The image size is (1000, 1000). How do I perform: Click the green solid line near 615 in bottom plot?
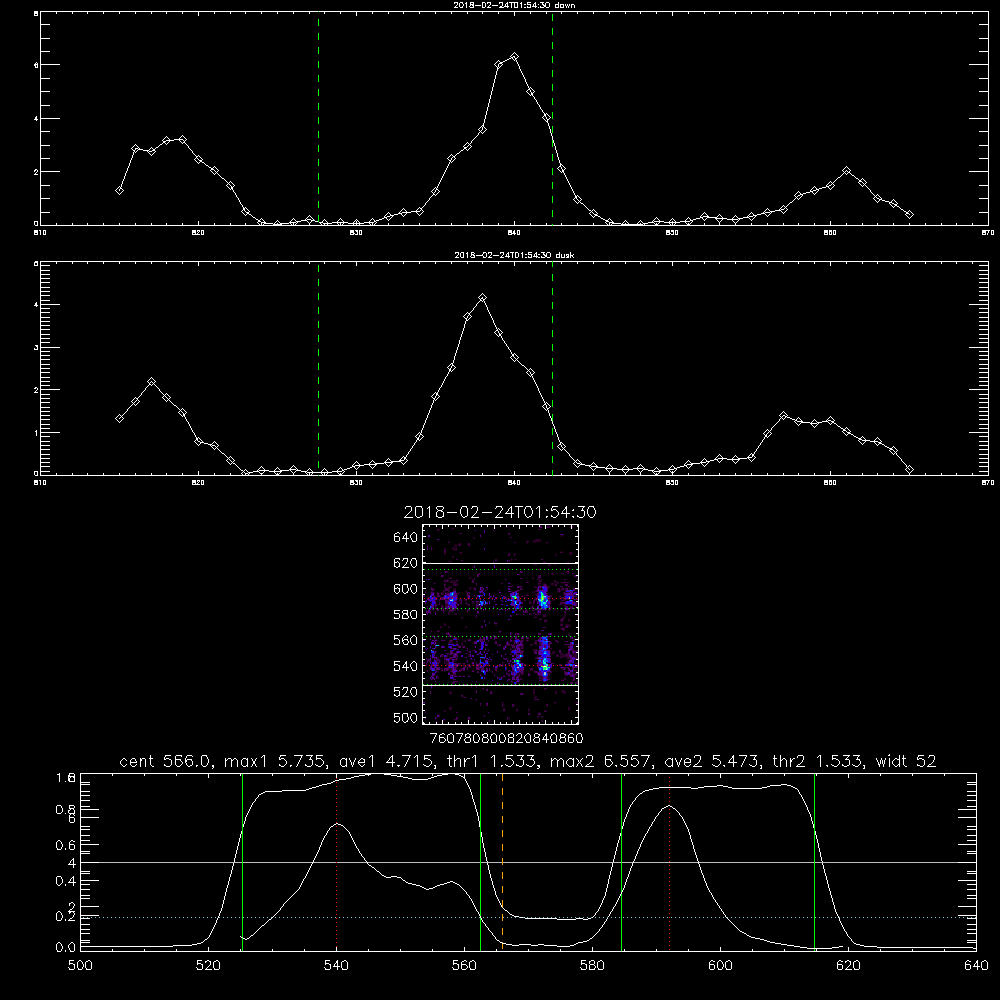pos(814,861)
